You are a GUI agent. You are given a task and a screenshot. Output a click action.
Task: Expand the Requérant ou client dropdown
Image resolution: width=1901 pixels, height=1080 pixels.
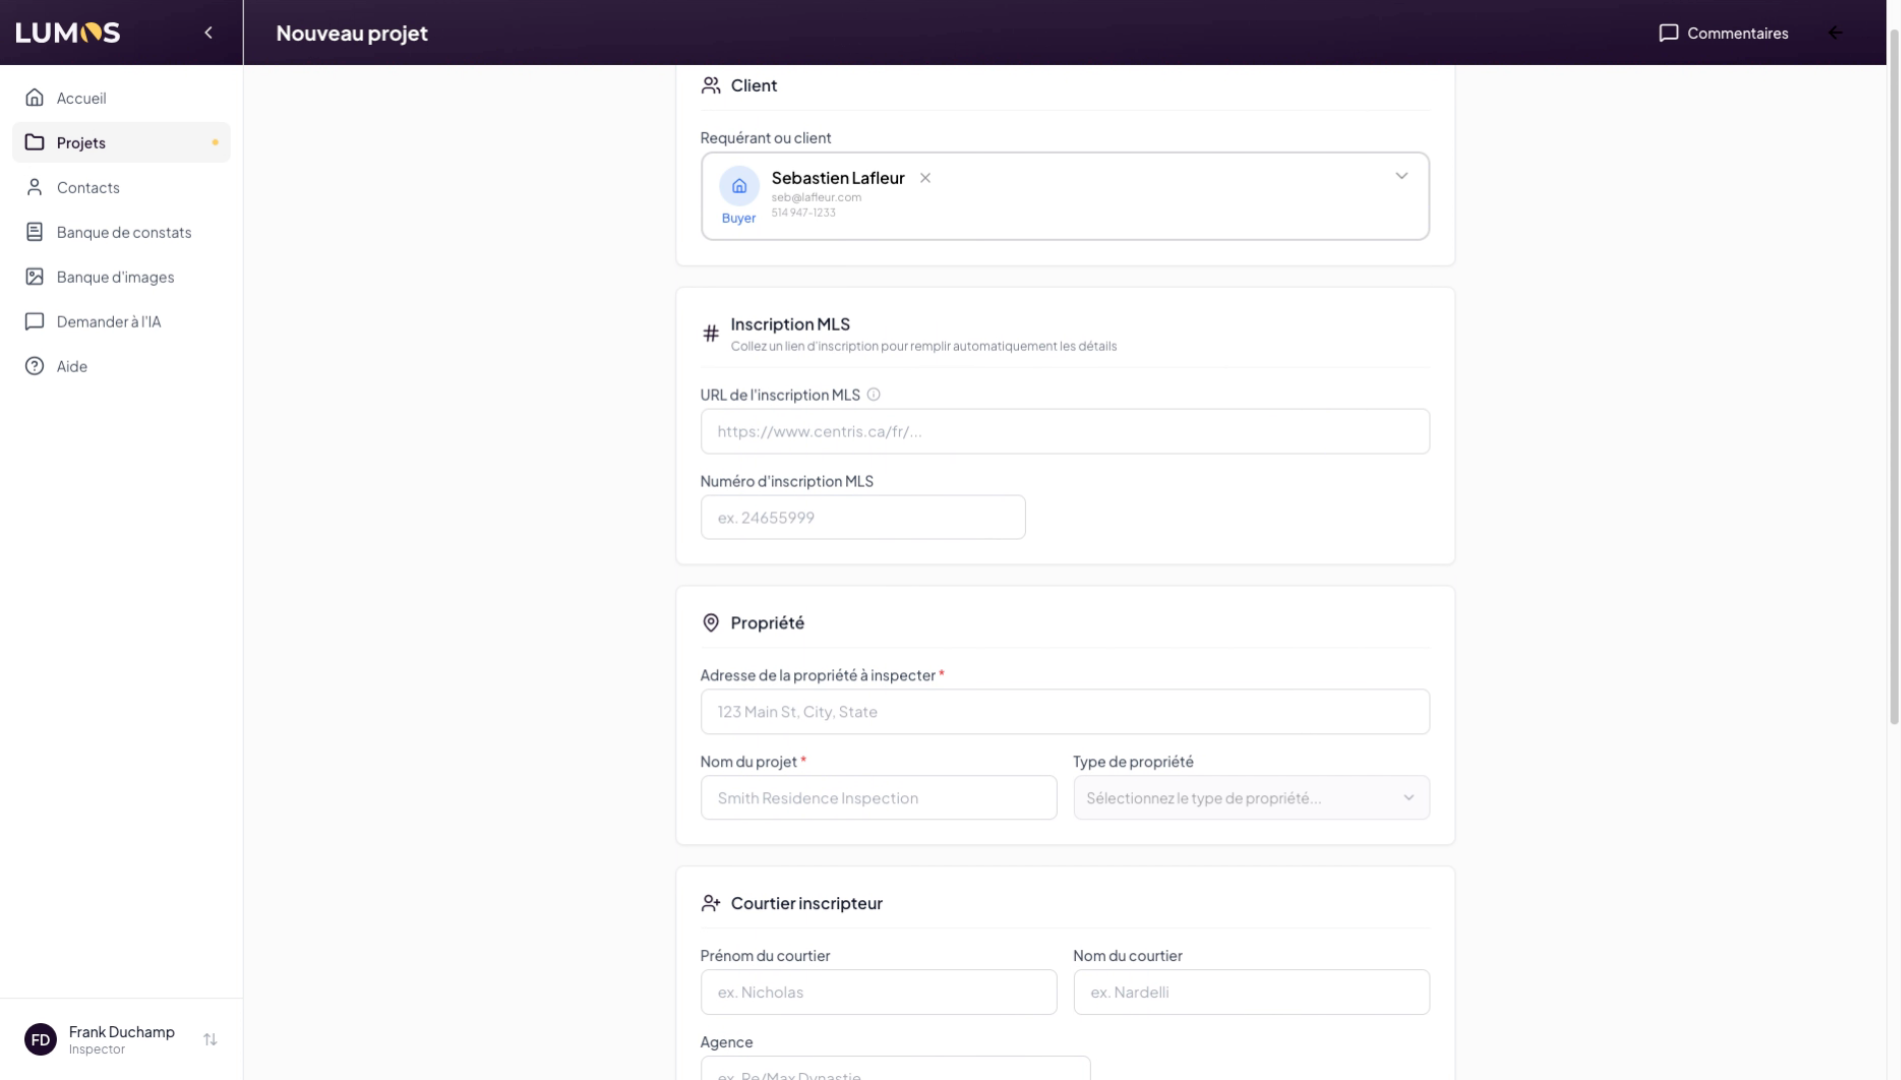(1401, 176)
